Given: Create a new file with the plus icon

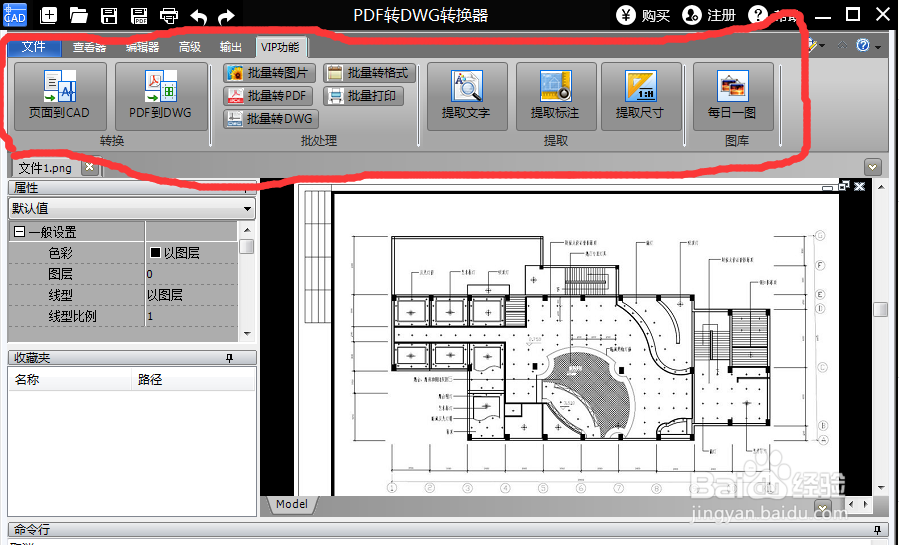Looking at the screenshot, I should click(49, 15).
